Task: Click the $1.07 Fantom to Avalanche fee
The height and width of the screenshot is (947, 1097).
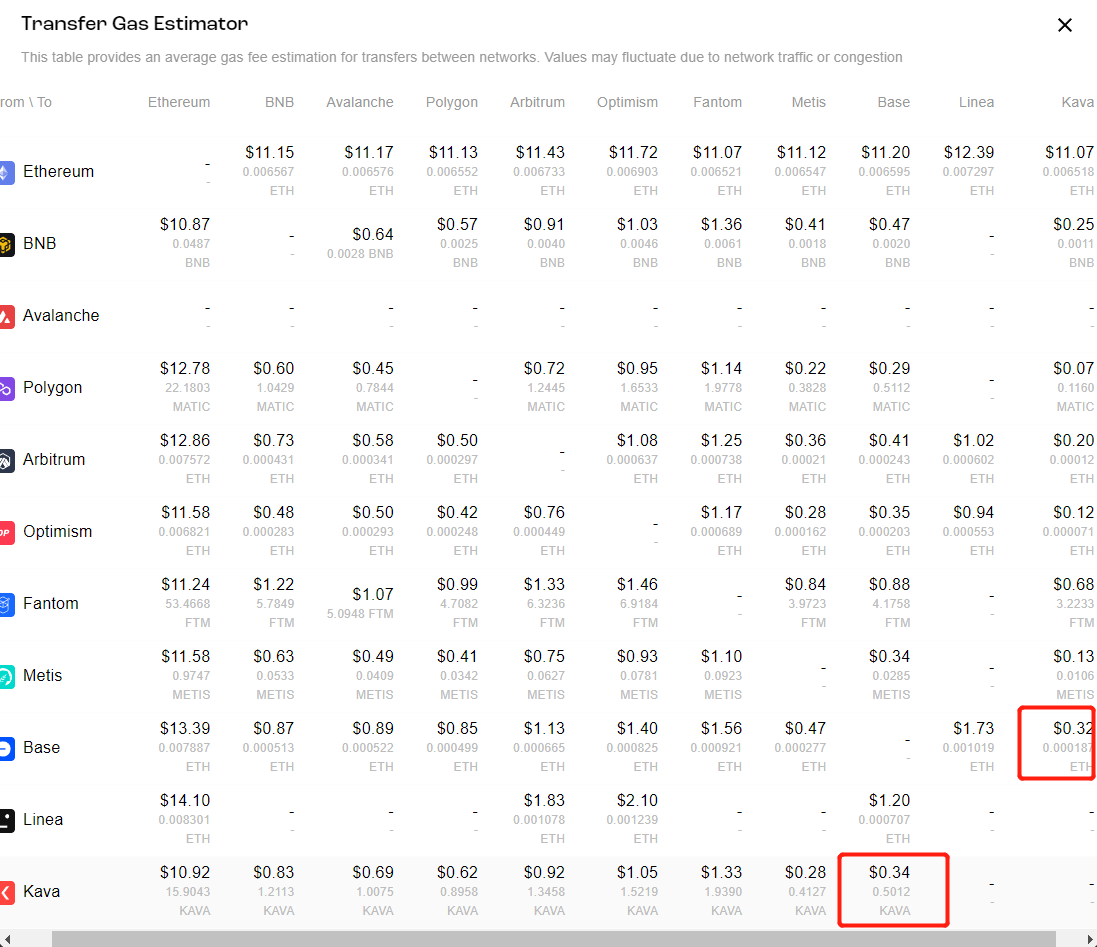Action: click(373, 594)
